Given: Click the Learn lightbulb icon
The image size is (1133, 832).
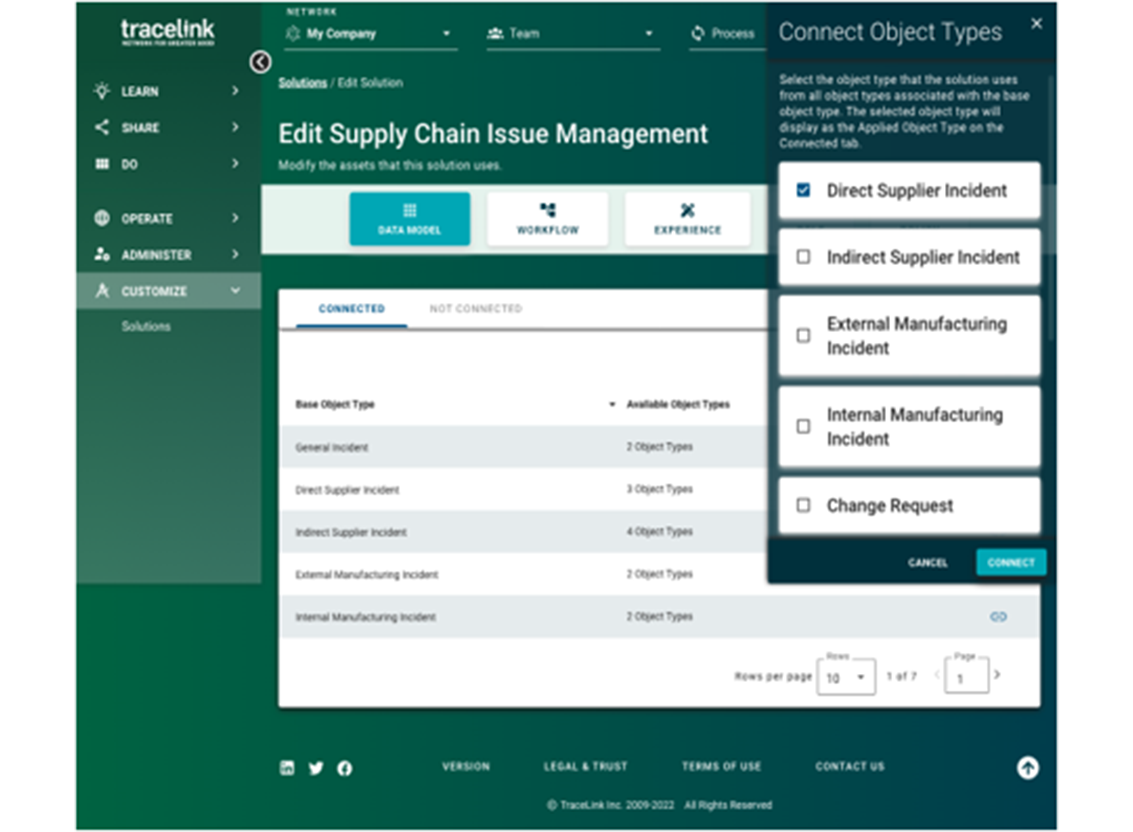Looking at the screenshot, I should tap(102, 91).
